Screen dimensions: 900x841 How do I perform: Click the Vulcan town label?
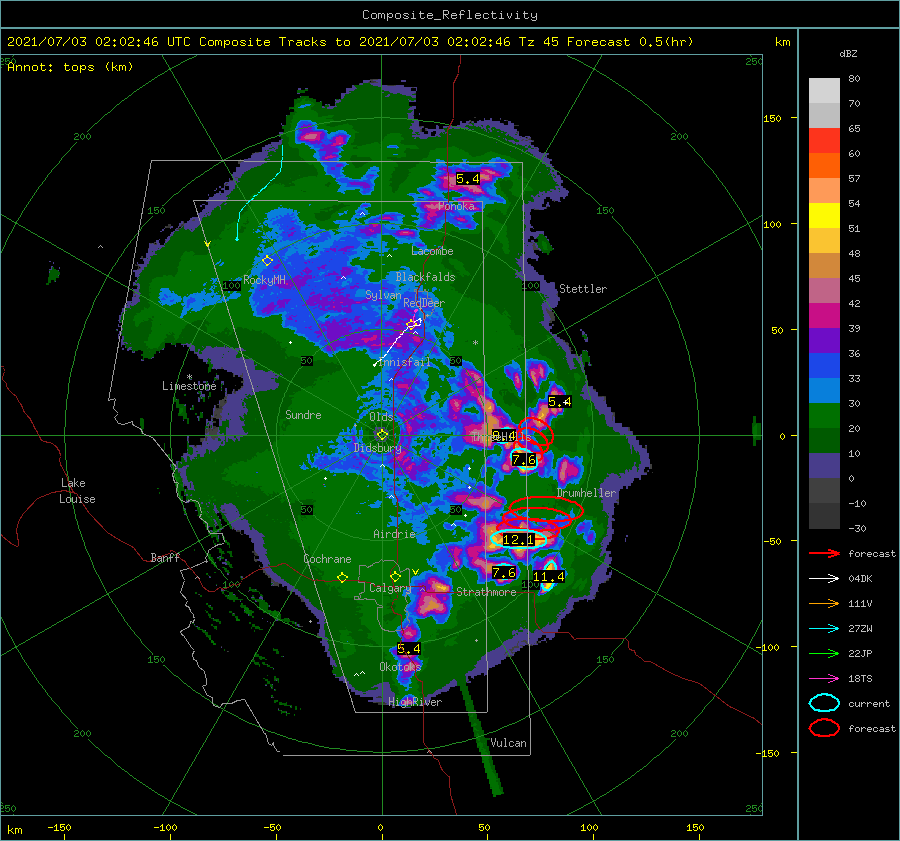coord(508,743)
